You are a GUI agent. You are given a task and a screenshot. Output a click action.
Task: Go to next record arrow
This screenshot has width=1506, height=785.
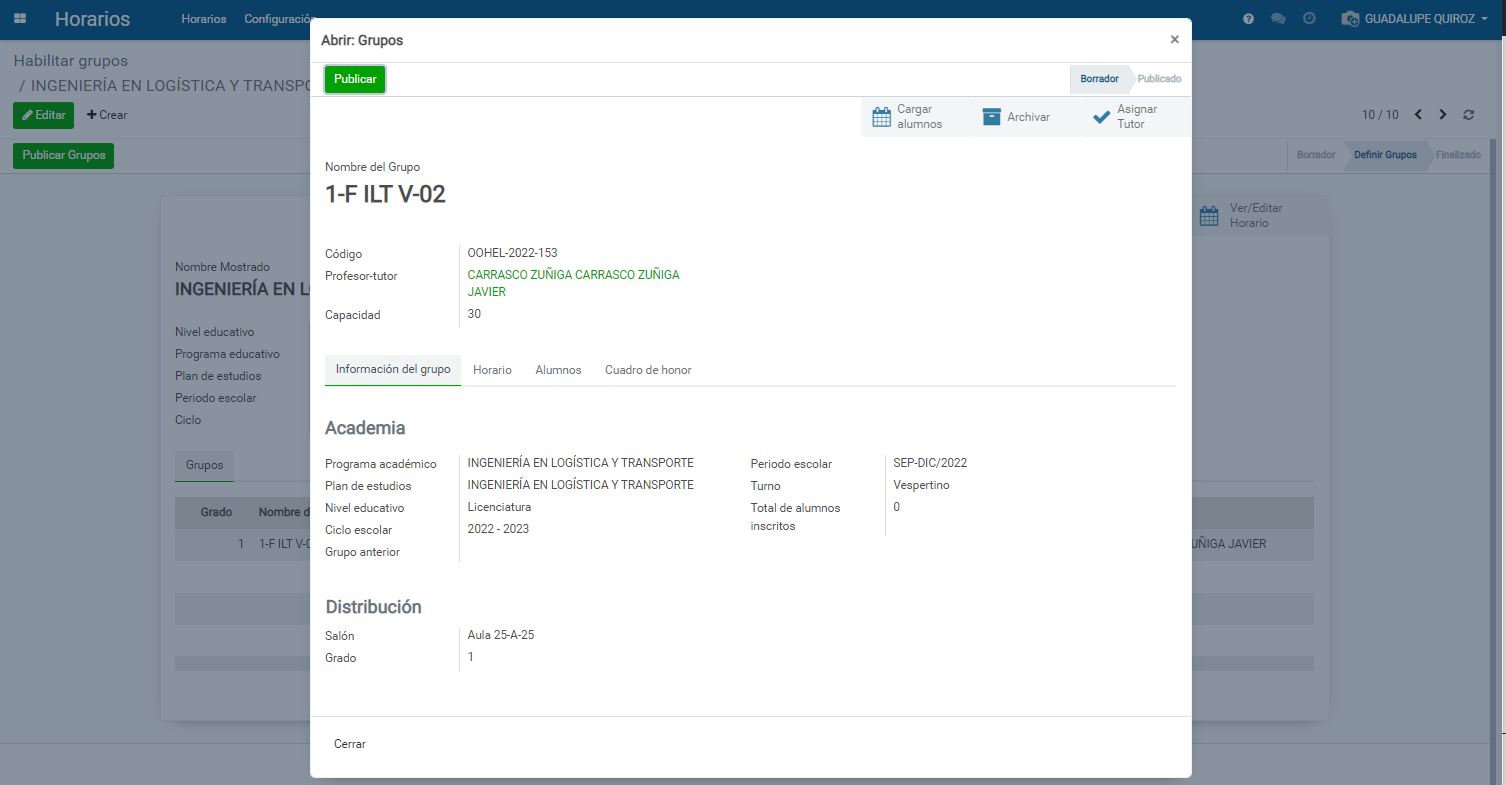pyautogui.click(x=1442, y=115)
